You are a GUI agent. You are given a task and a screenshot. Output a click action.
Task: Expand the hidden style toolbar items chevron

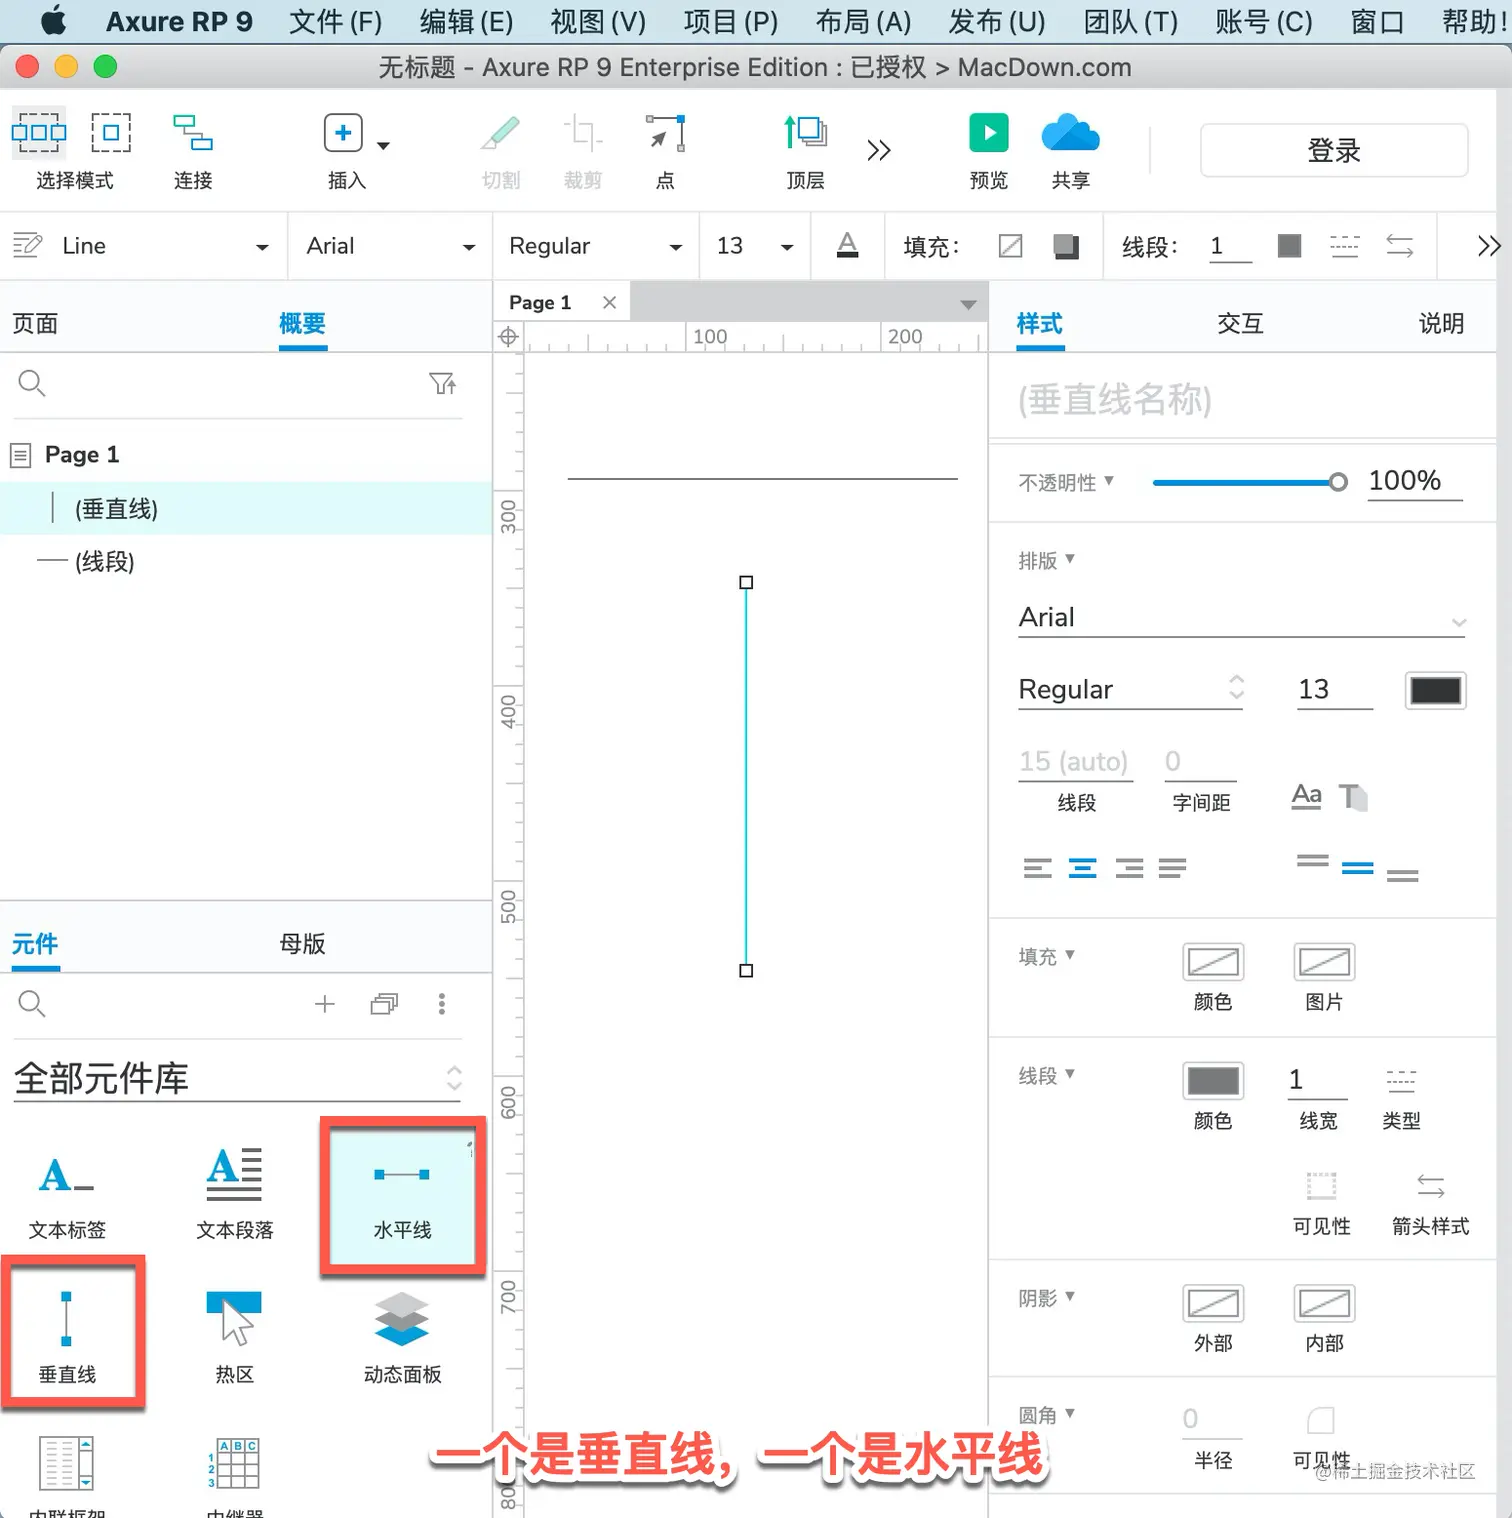click(1489, 246)
